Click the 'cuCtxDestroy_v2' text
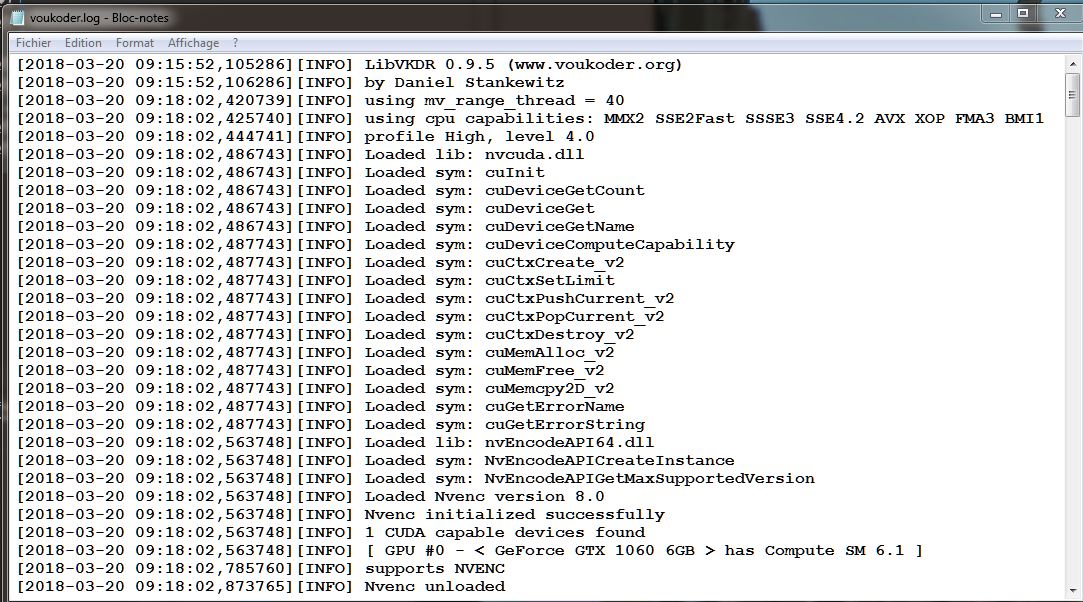 (x=559, y=334)
